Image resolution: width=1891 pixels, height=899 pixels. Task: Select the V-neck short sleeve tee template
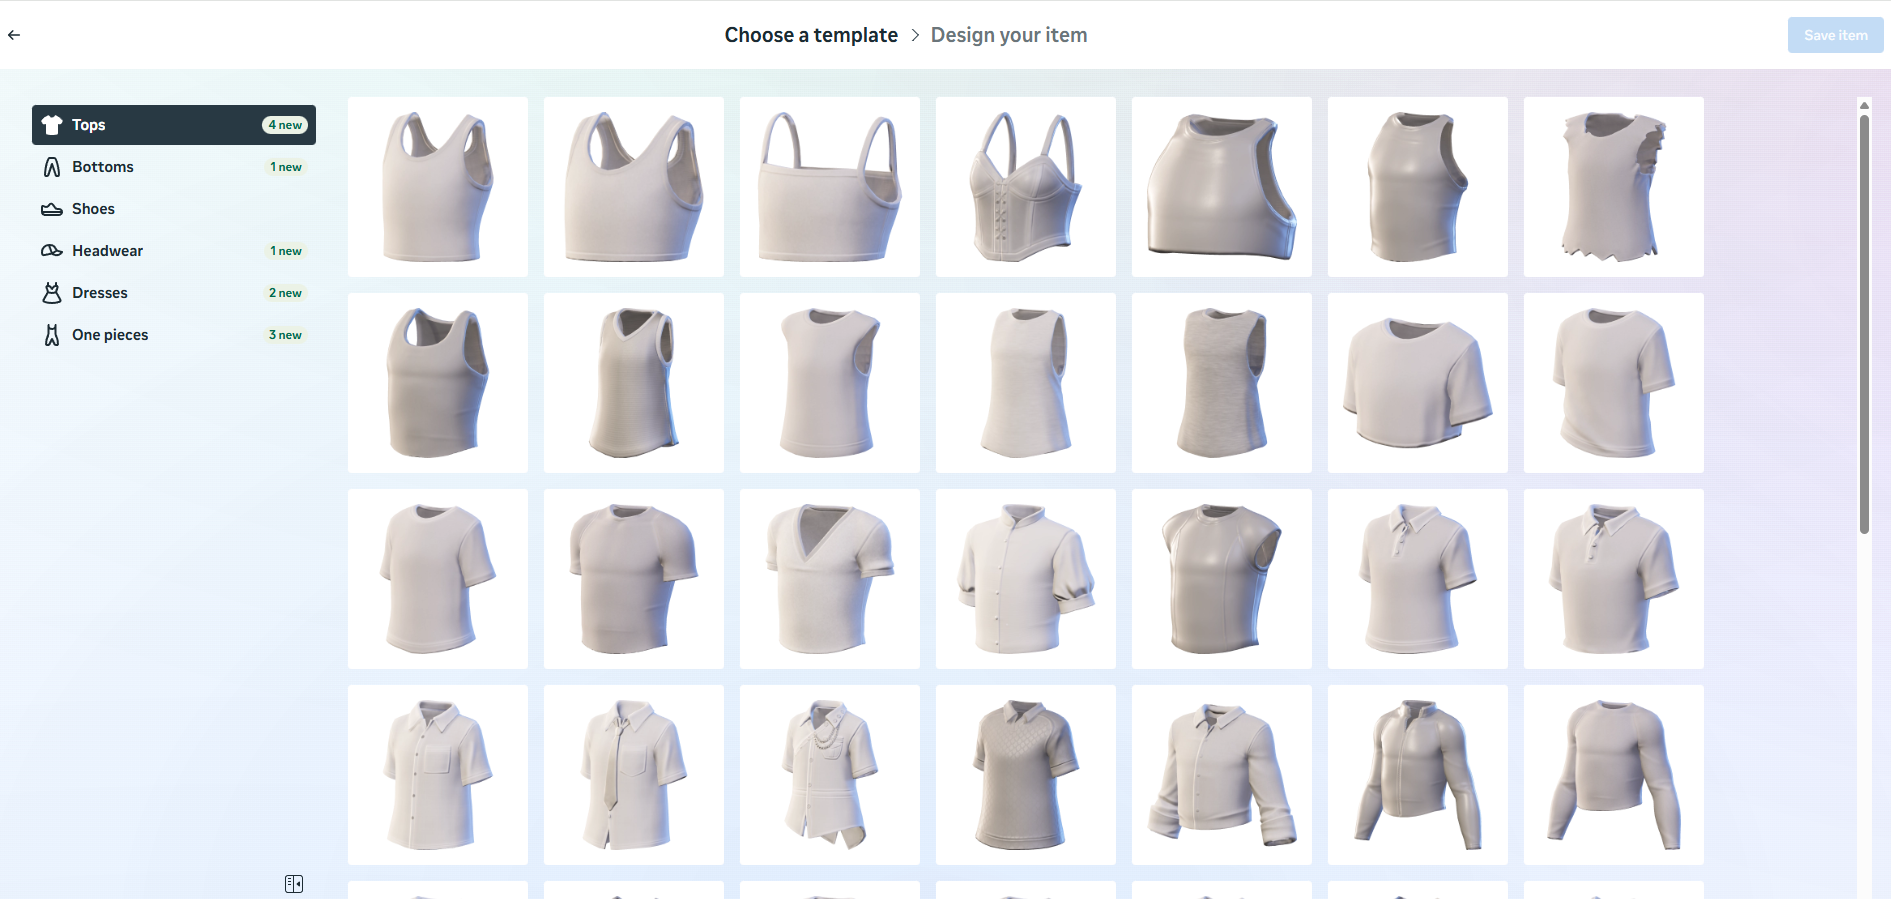[829, 579]
